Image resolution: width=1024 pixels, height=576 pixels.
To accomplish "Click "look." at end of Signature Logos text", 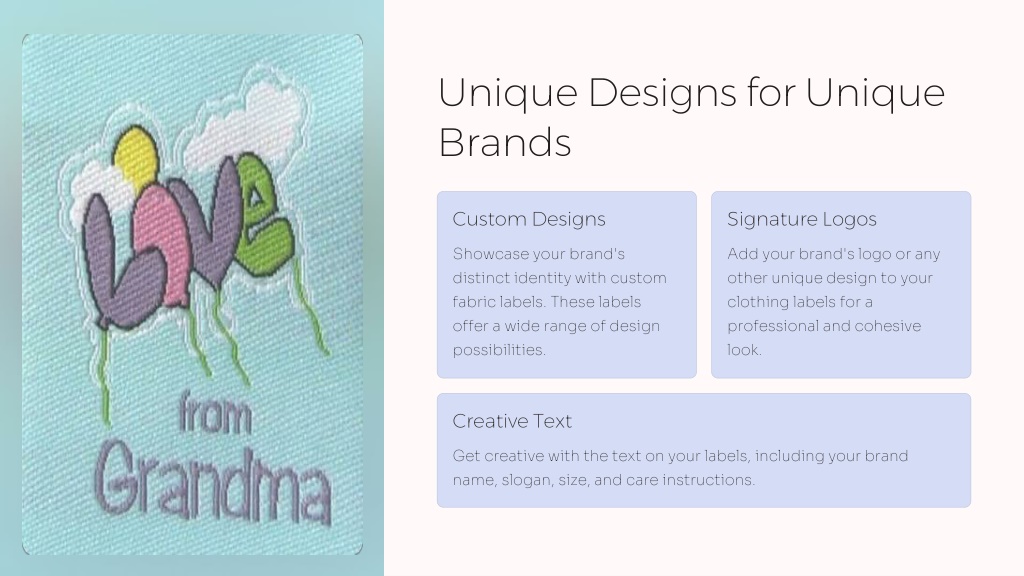I will (x=744, y=350).
